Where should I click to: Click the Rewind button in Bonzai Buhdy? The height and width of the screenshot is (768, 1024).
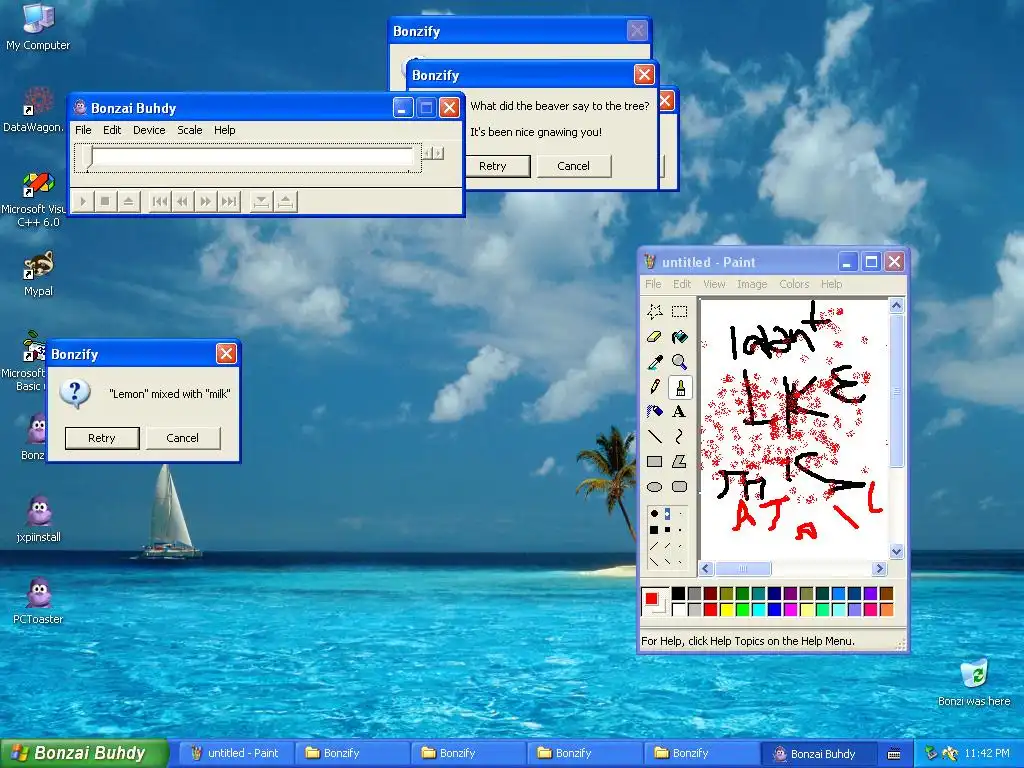pos(182,201)
